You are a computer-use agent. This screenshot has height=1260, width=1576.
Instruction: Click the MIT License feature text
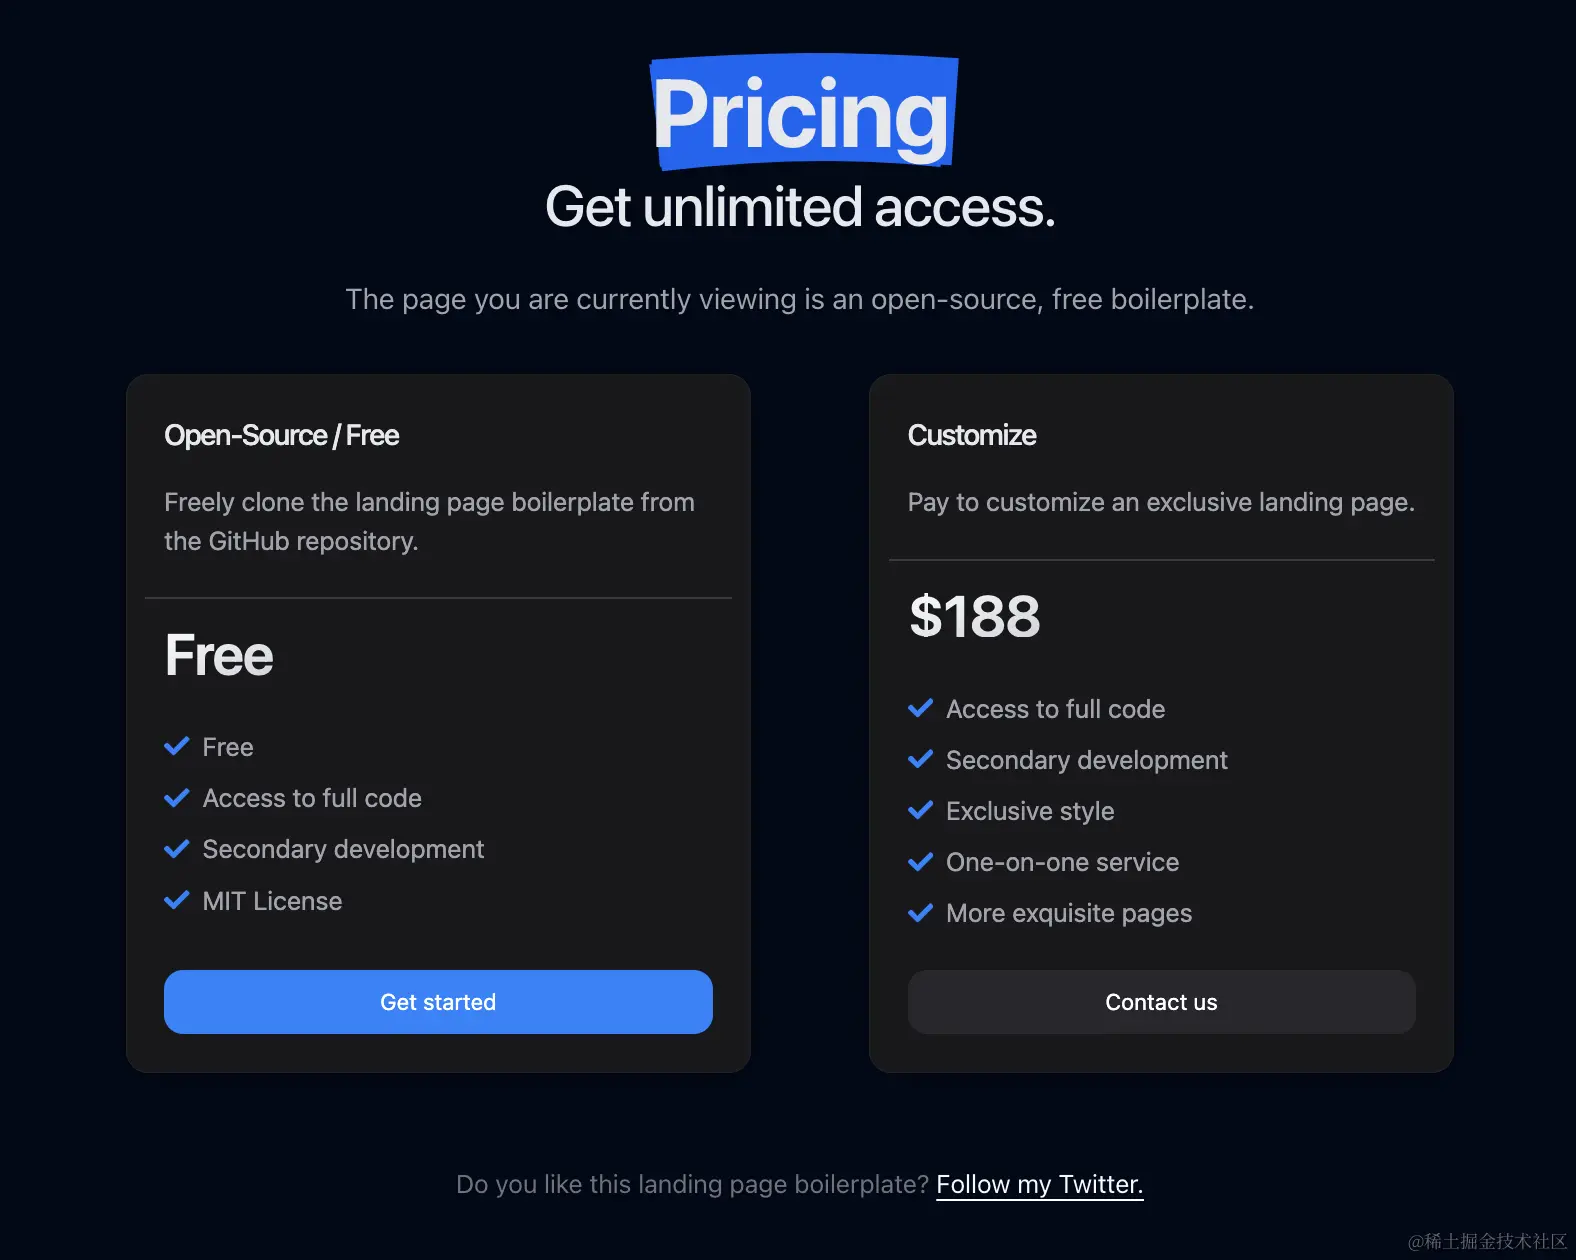pyautogui.click(x=272, y=901)
